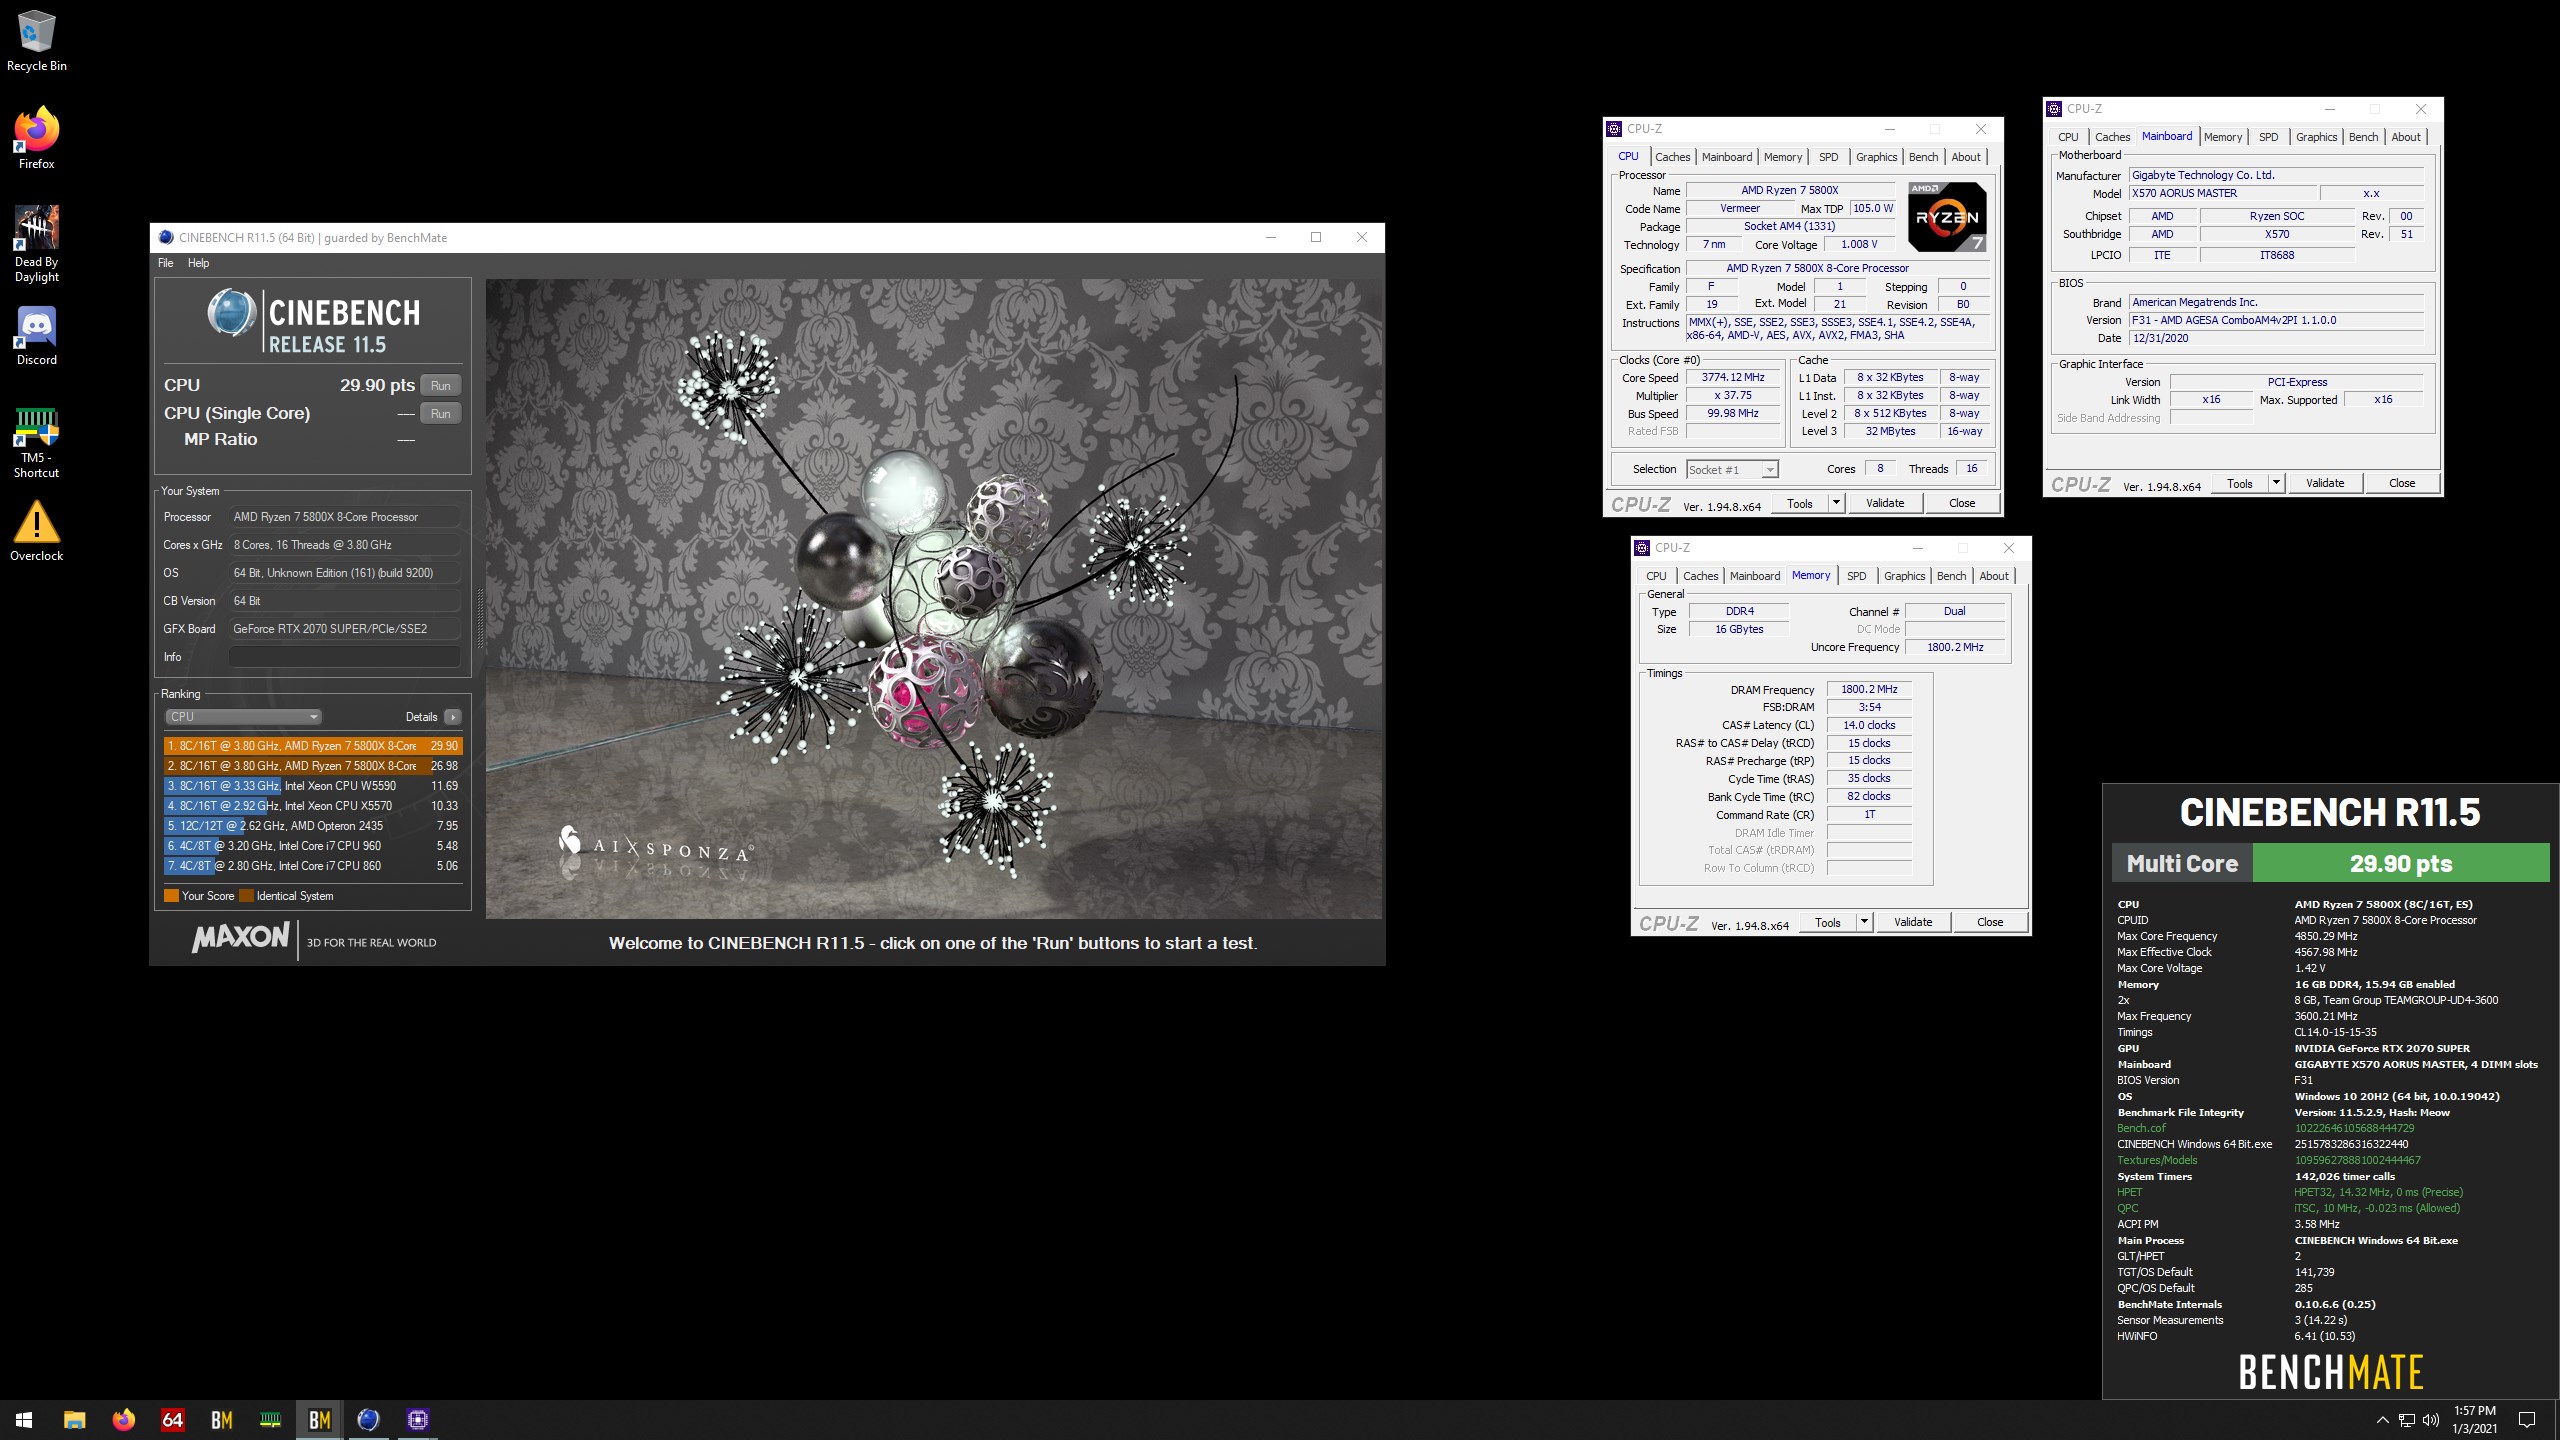Open the Windows Start menu

(24, 1419)
